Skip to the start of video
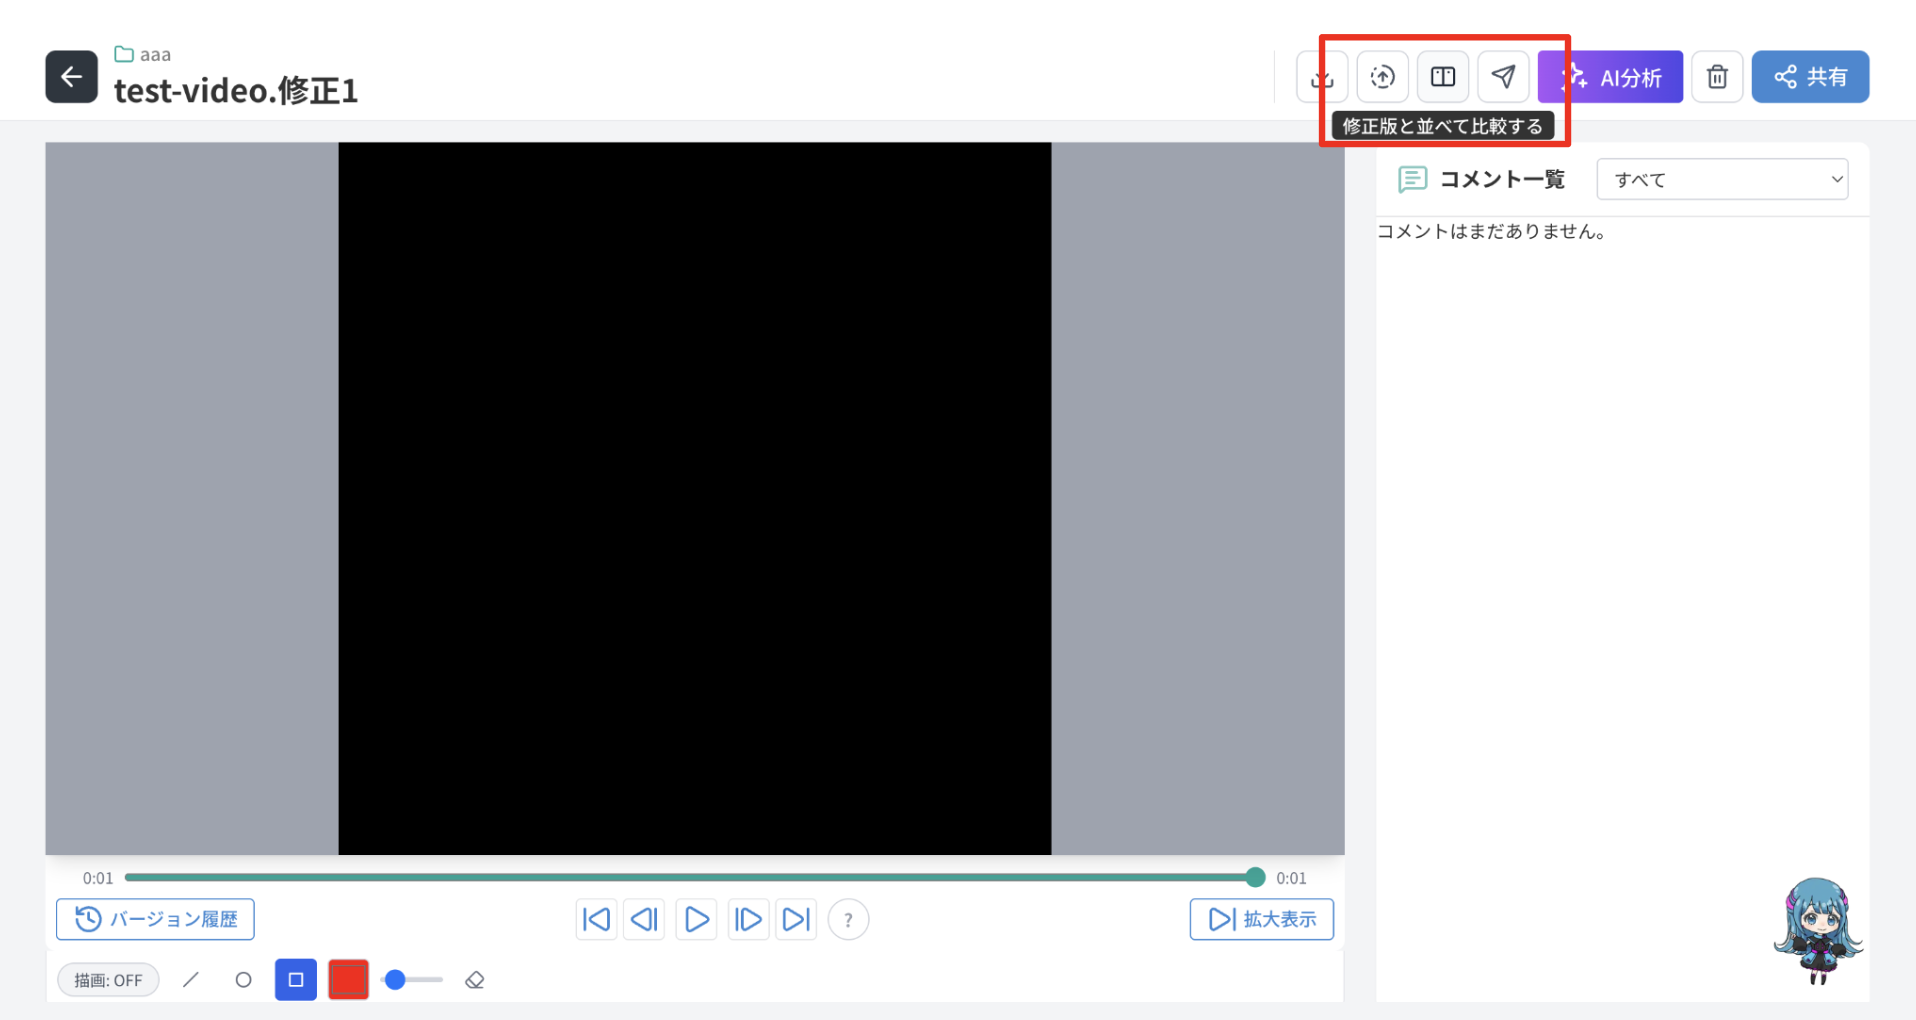 (x=596, y=919)
